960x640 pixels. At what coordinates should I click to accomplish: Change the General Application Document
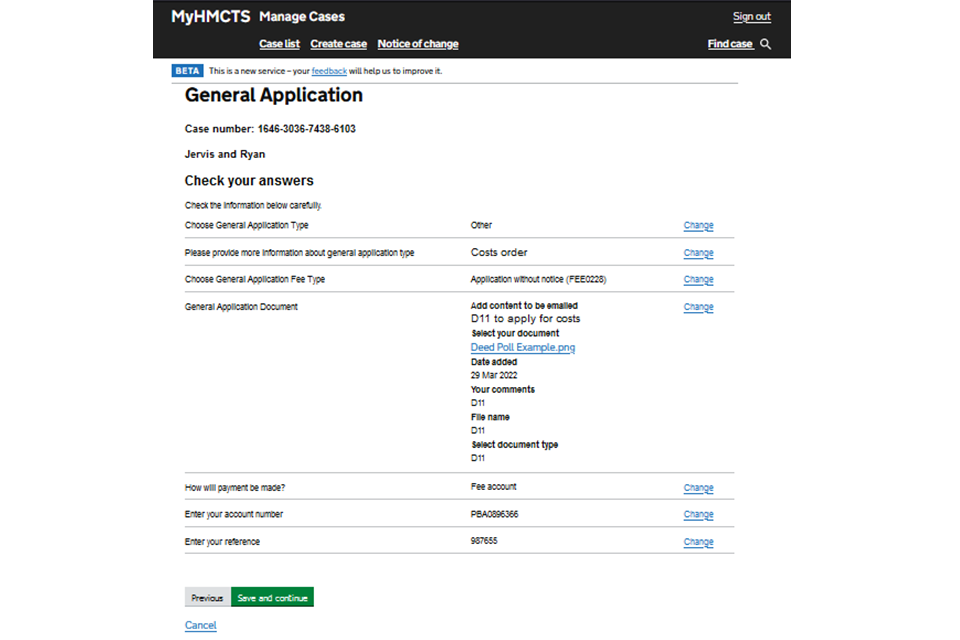coord(698,307)
